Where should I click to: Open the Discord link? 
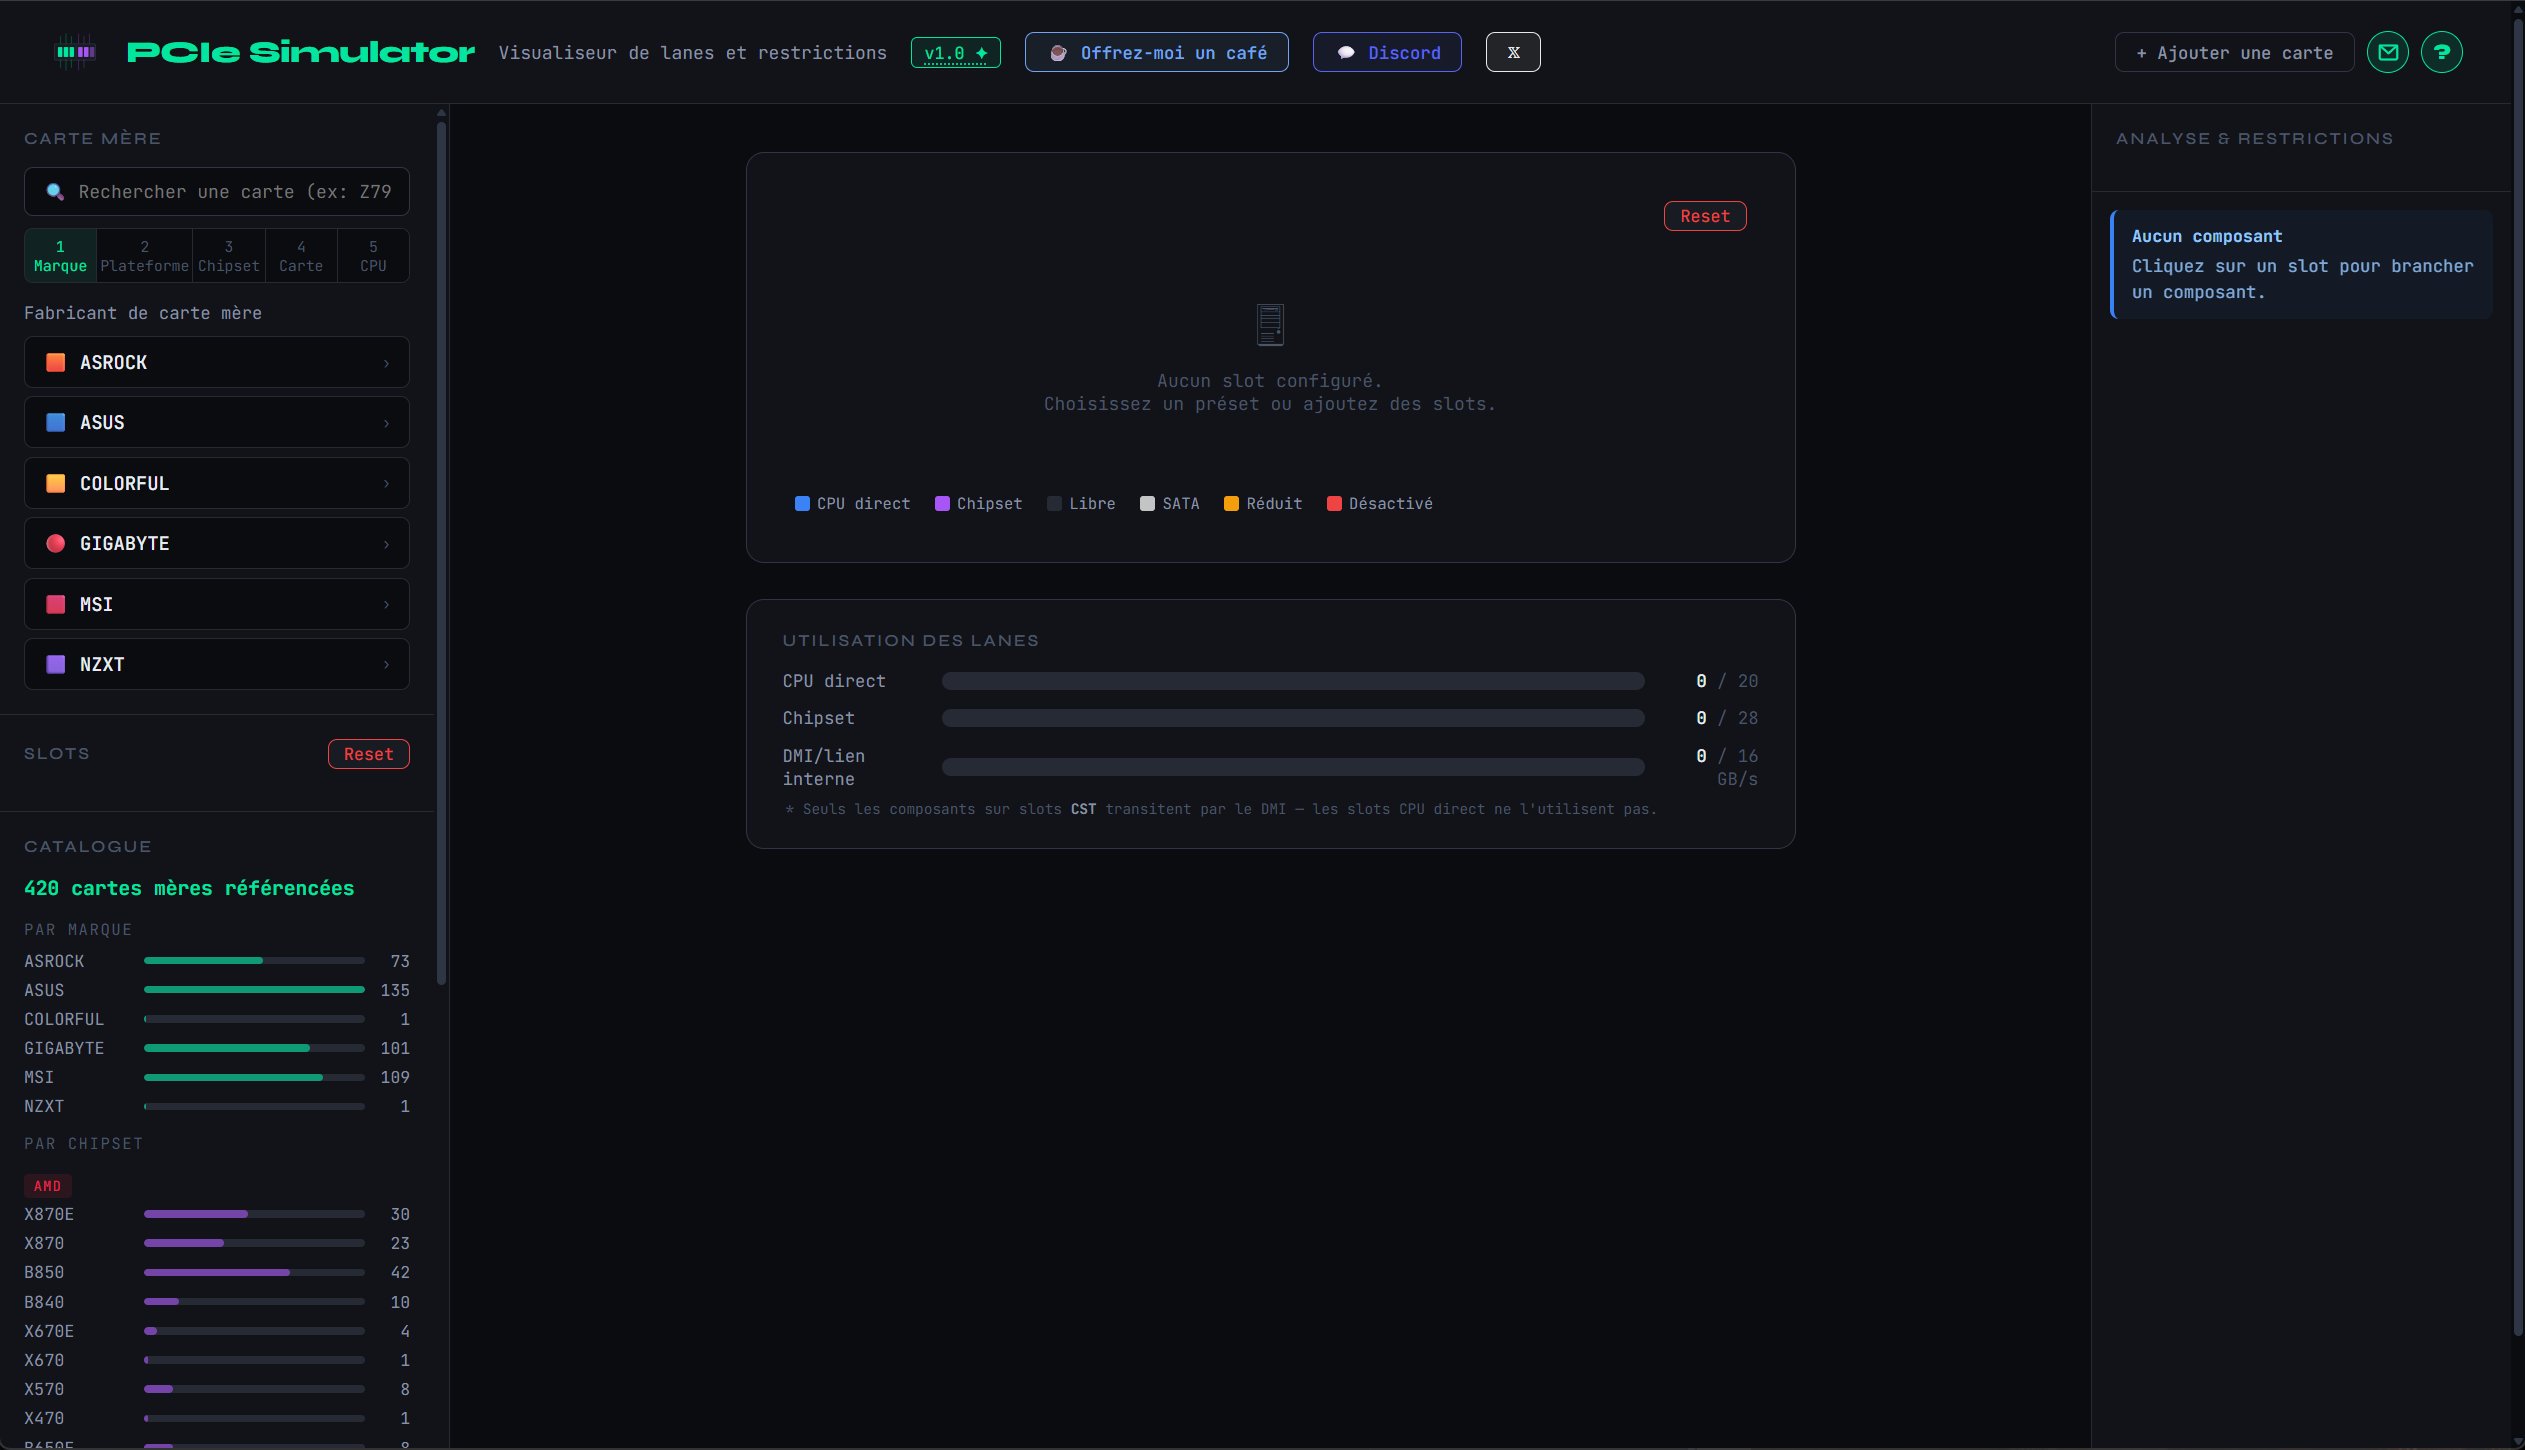pyautogui.click(x=1387, y=52)
